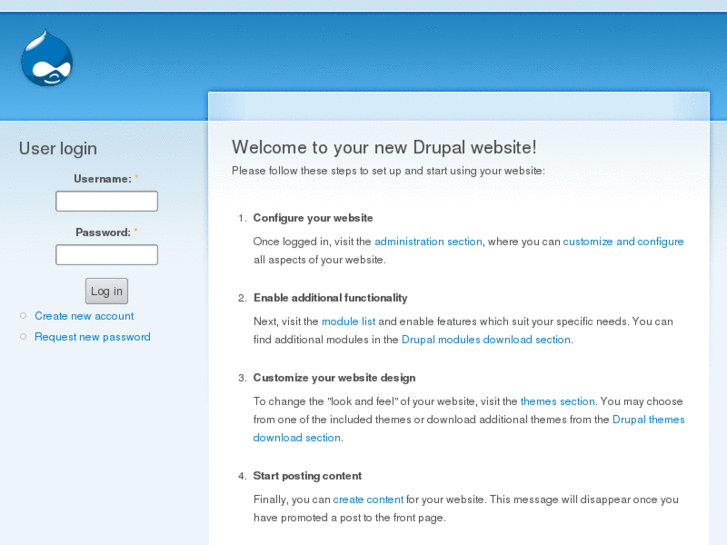Click the Start posting content step title
Viewport: 727px width, 545px height.
point(307,476)
